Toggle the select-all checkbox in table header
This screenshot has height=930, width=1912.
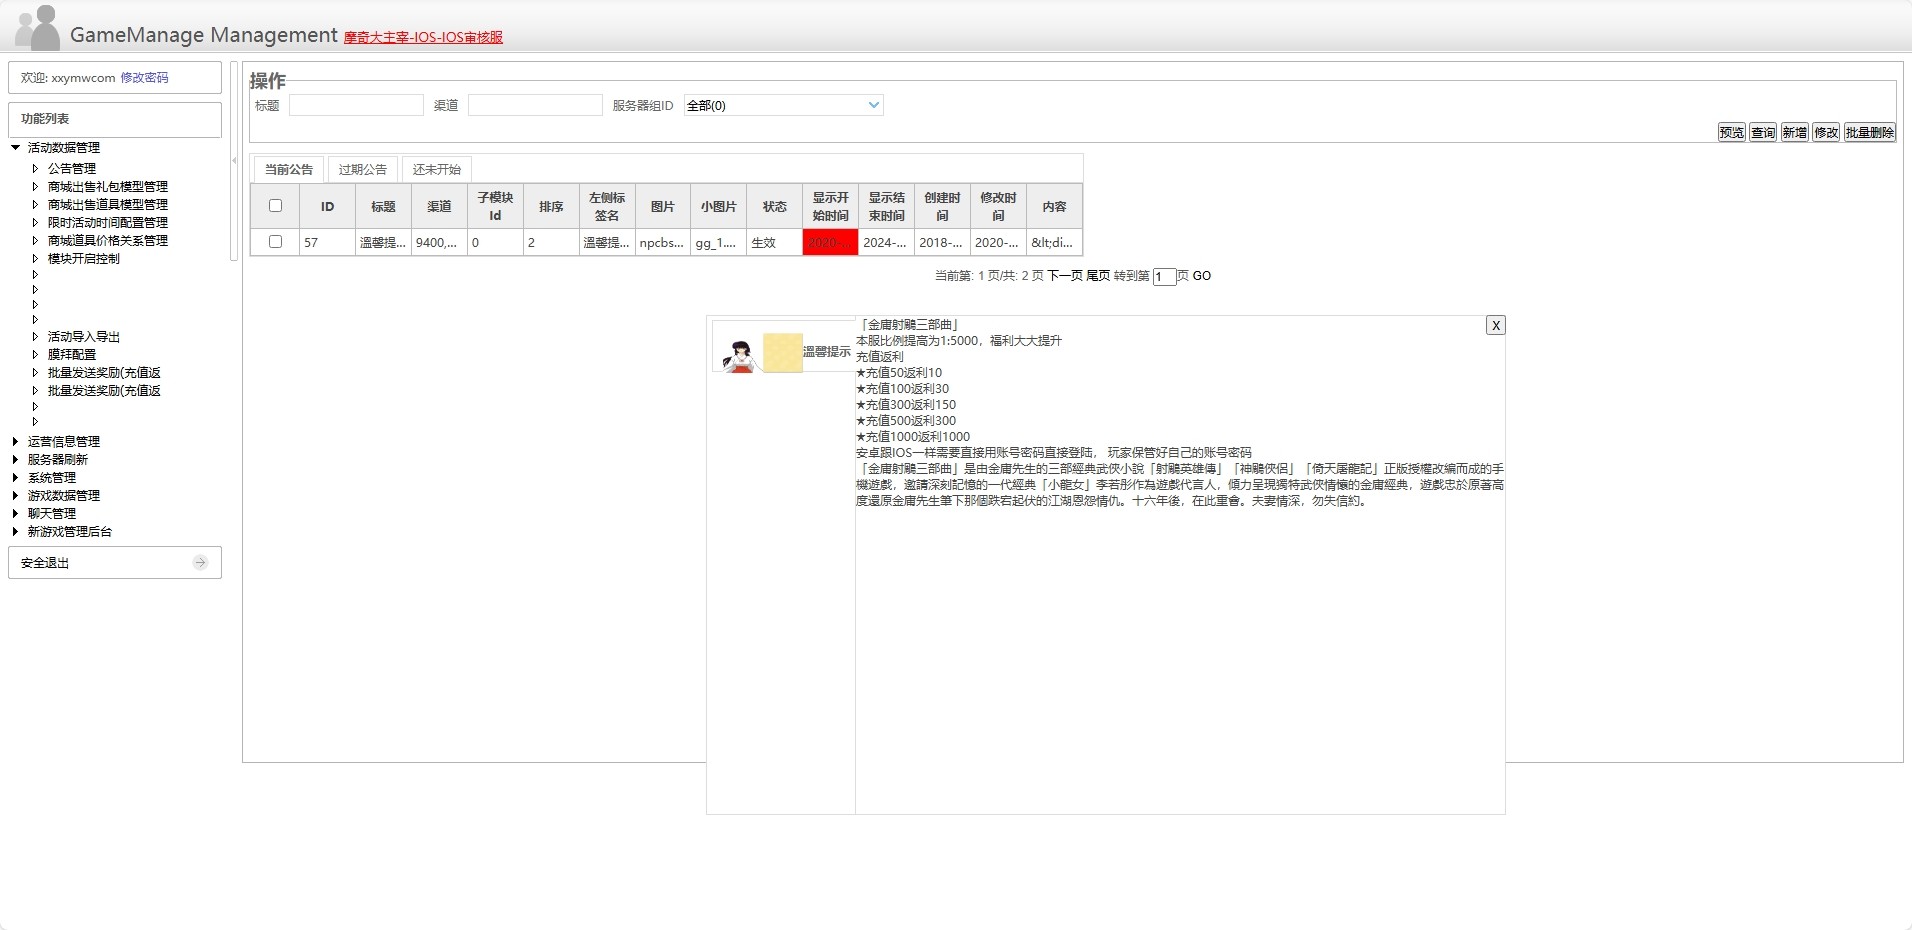275,205
